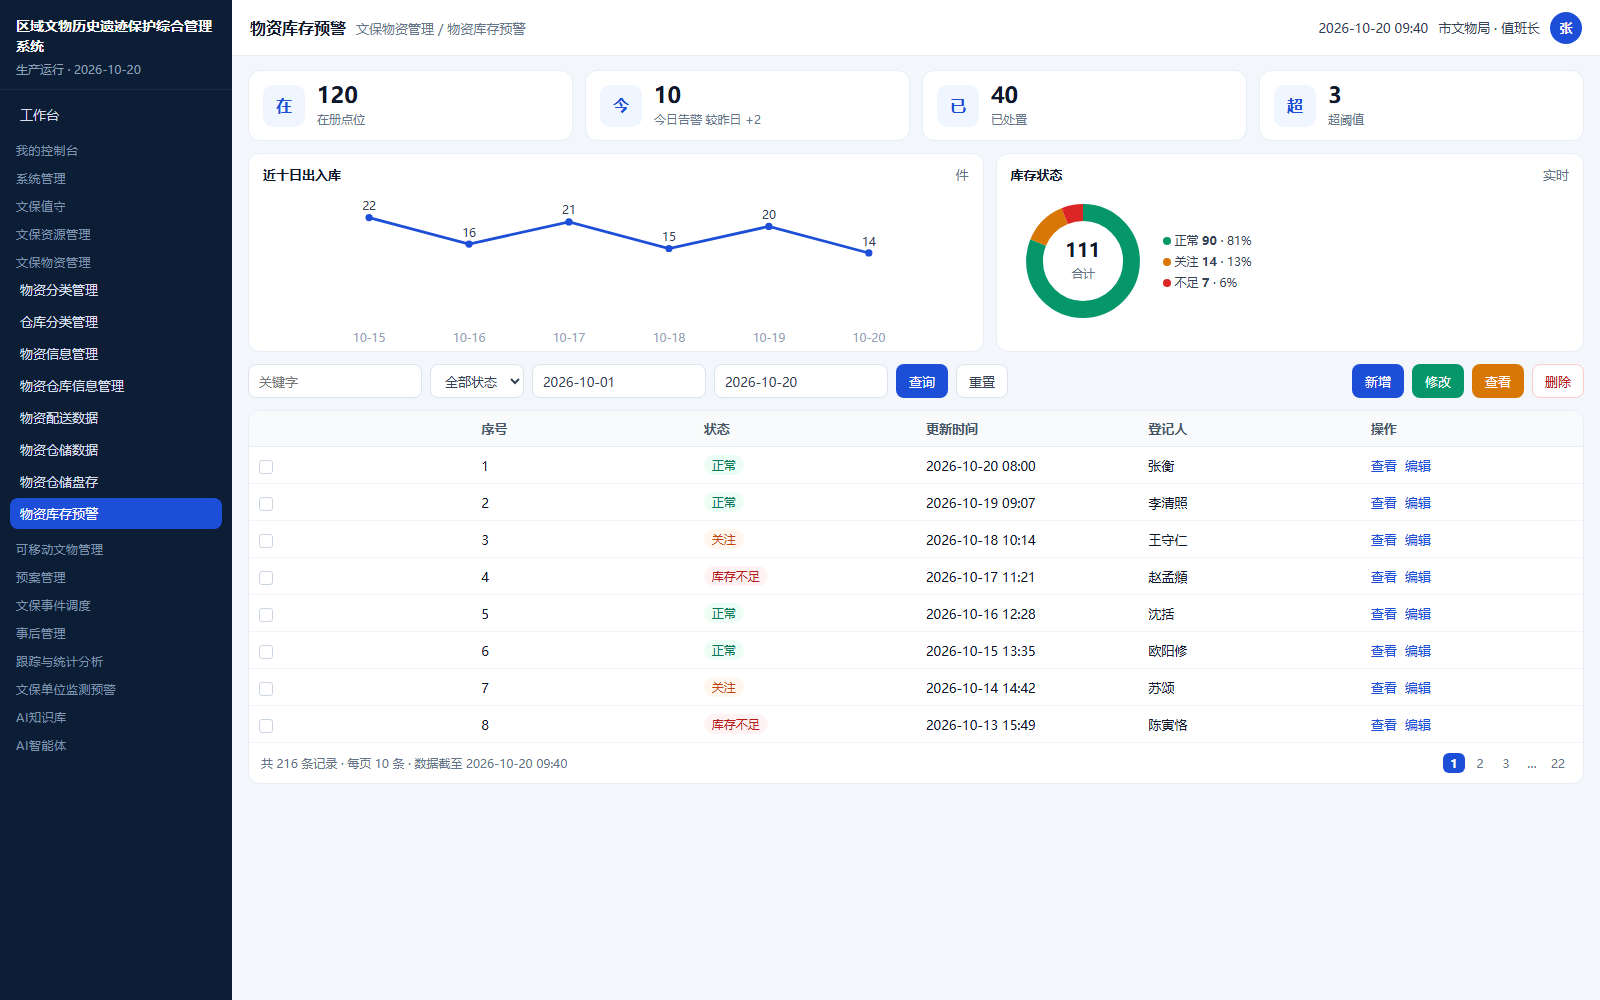
Task: Click the blue 新增 button
Action: coord(1378,381)
